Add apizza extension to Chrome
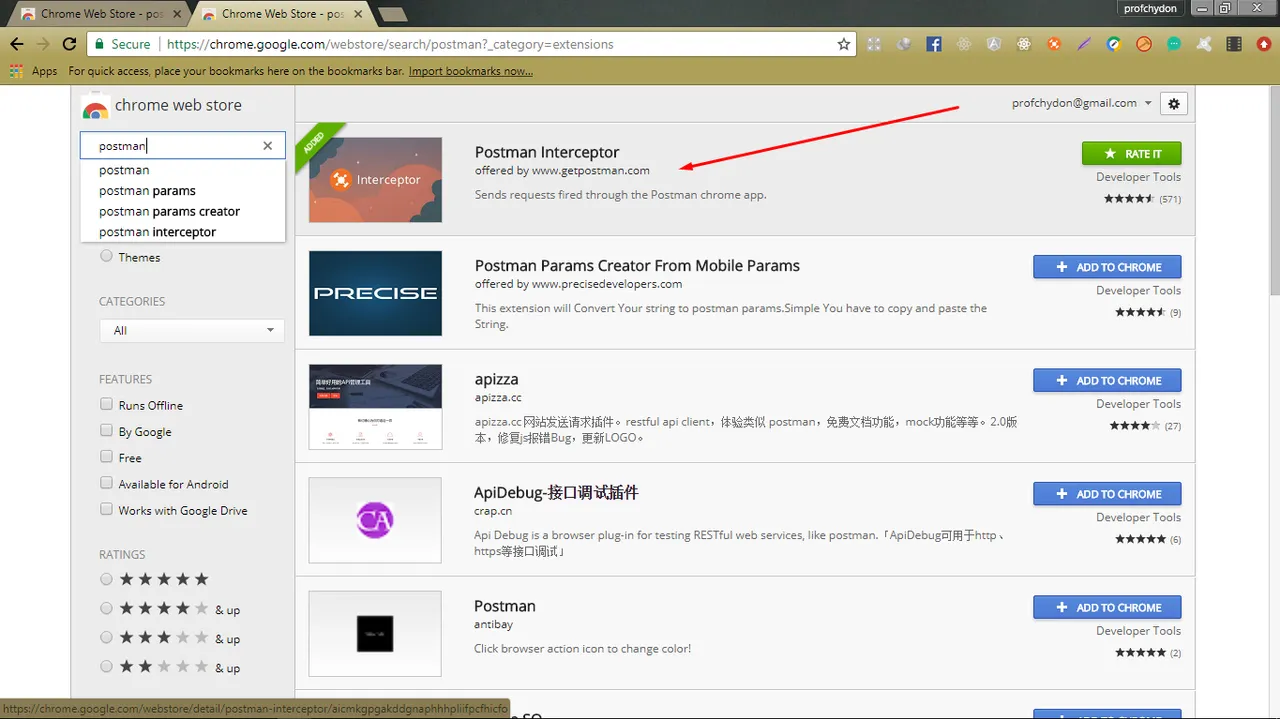1280x719 pixels. [1107, 380]
